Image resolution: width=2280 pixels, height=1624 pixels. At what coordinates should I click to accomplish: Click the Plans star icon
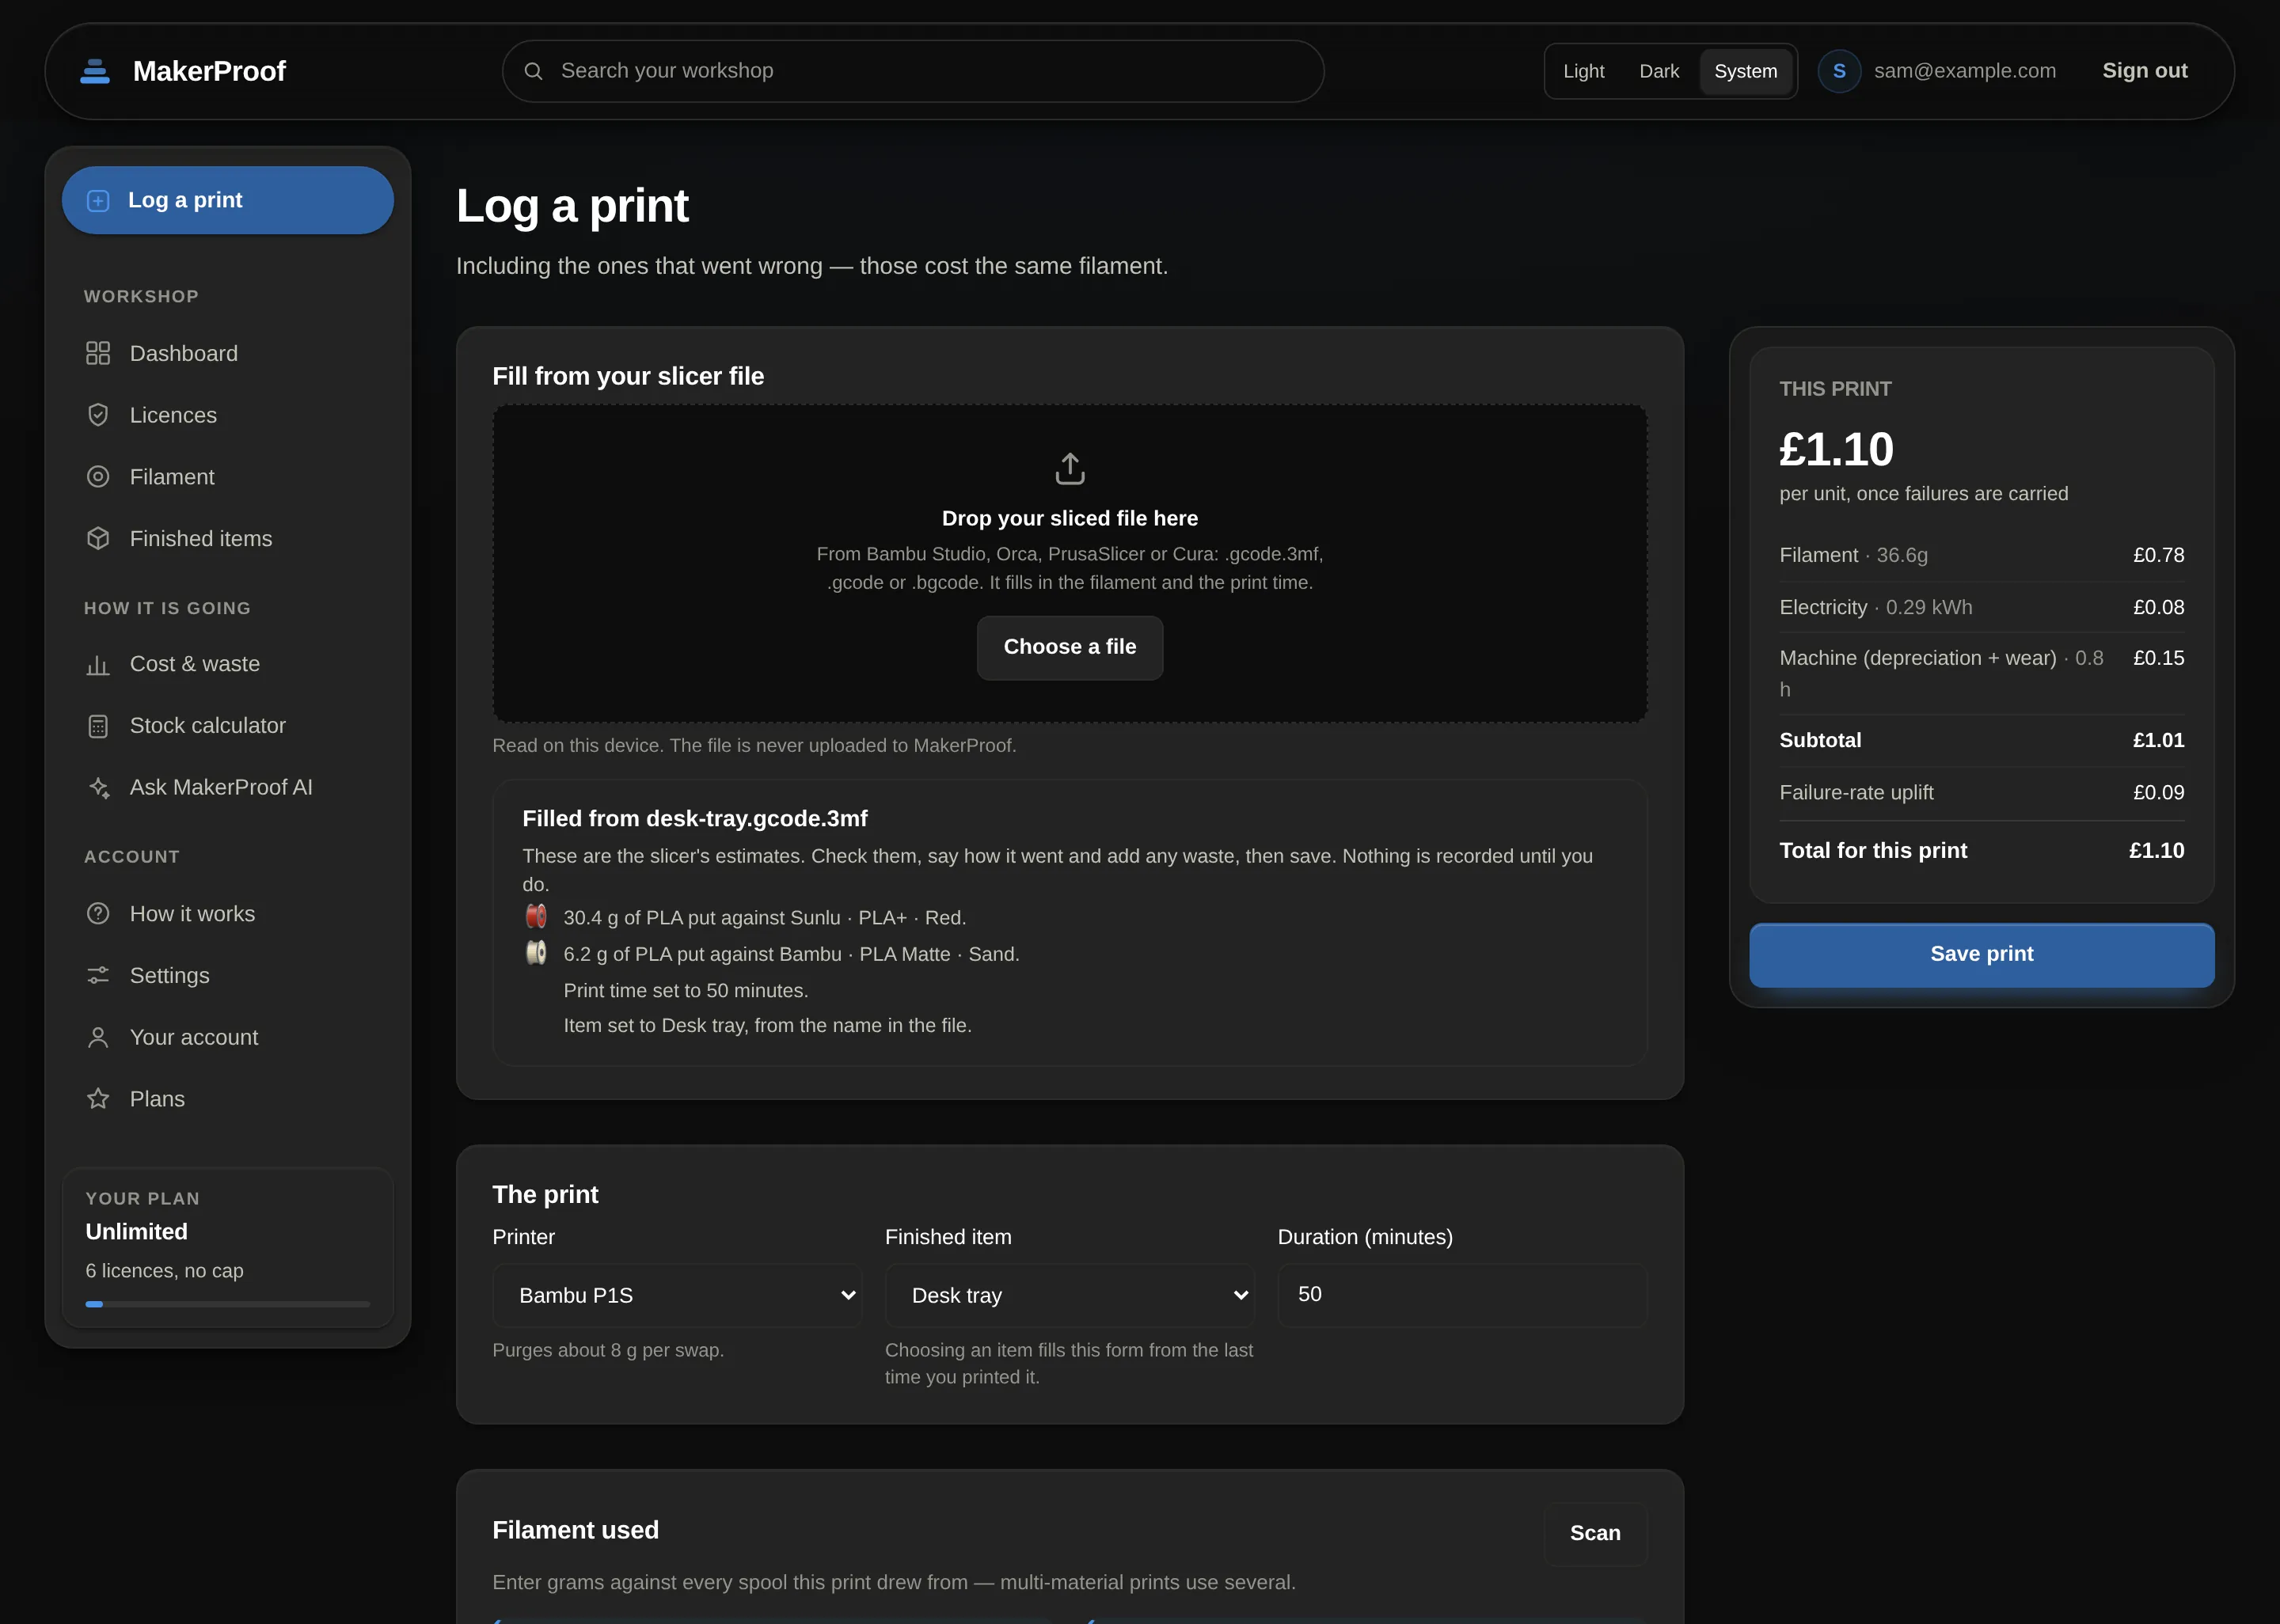pos(98,1099)
